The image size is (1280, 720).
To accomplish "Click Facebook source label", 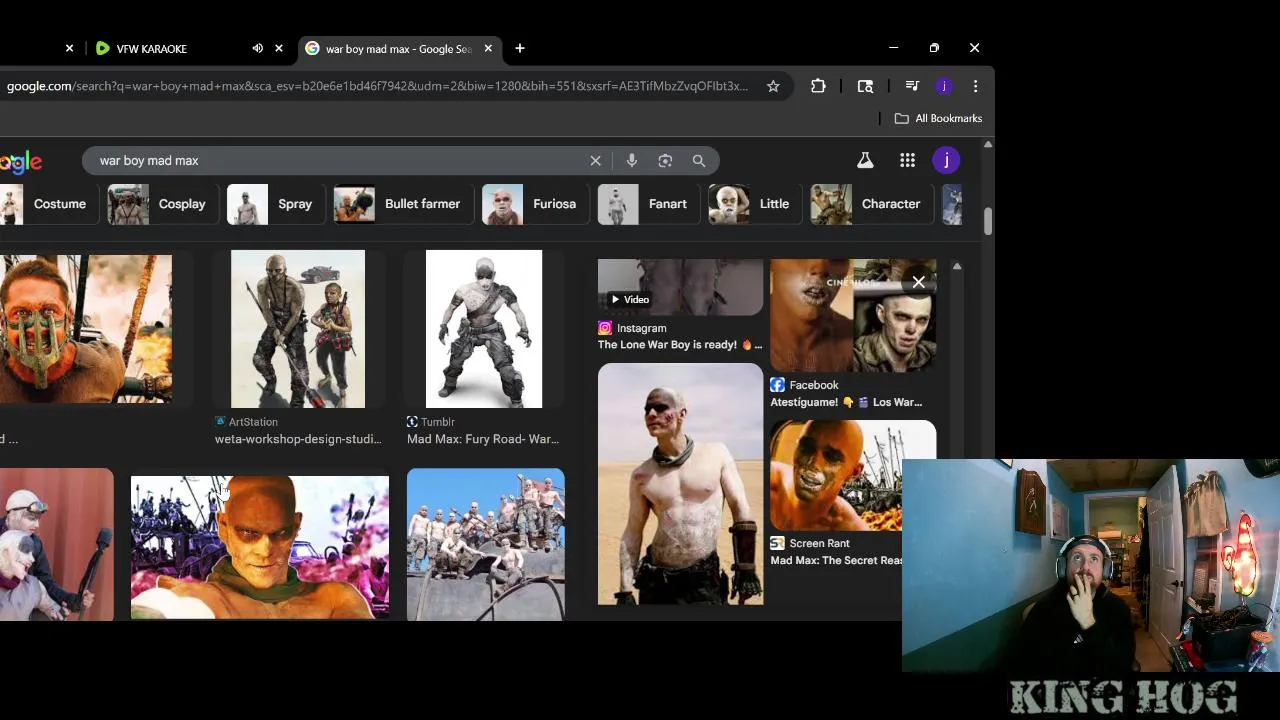I will click(814, 385).
